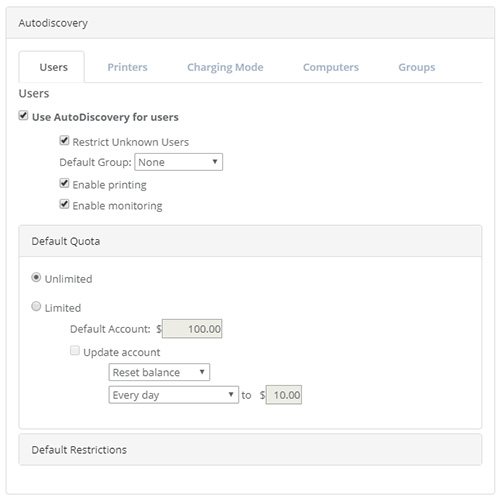
Task: Choose the Limited quota radio button
Action: [36, 306]
